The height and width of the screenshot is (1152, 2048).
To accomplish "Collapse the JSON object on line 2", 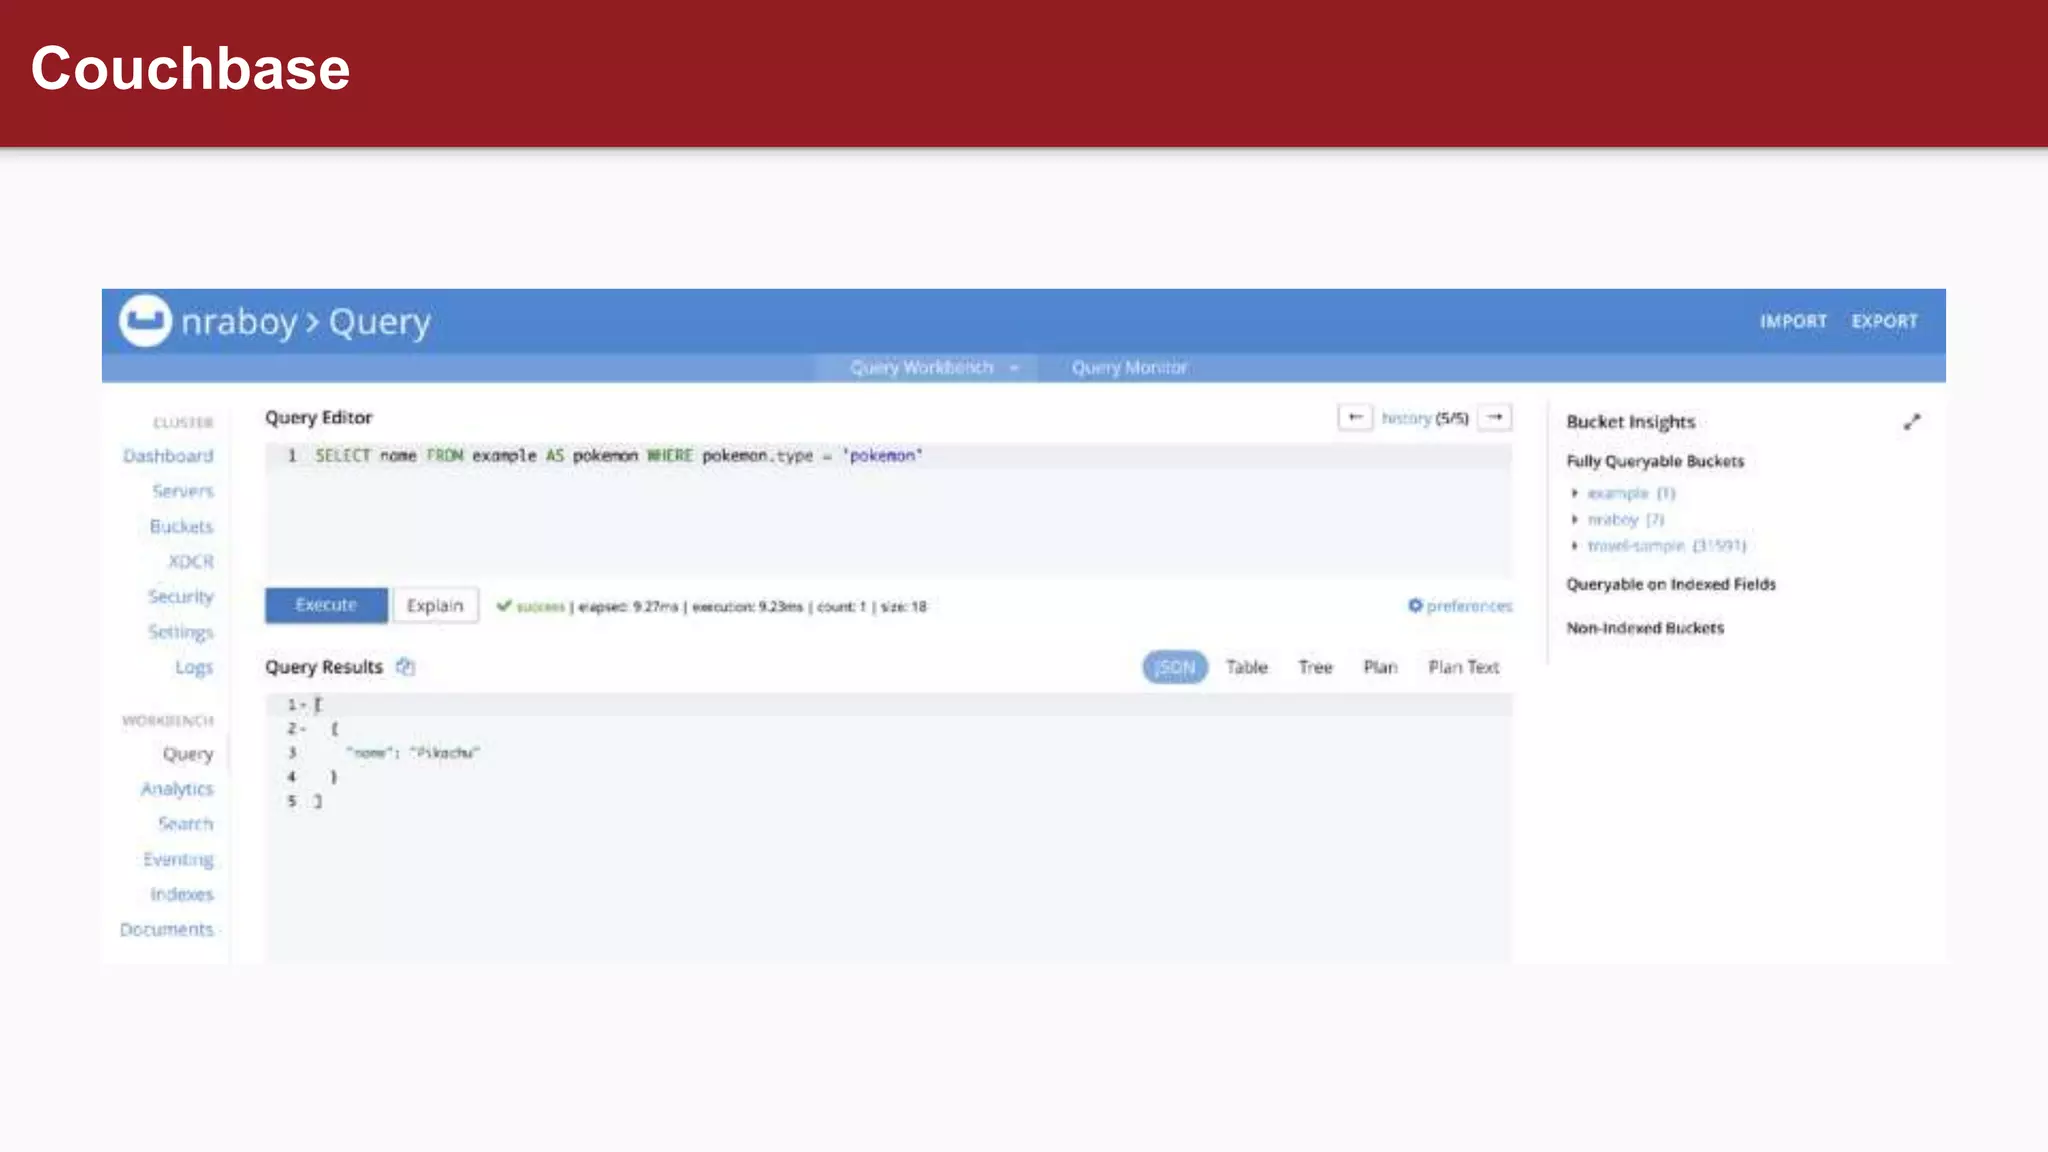I will click(302, 729).
